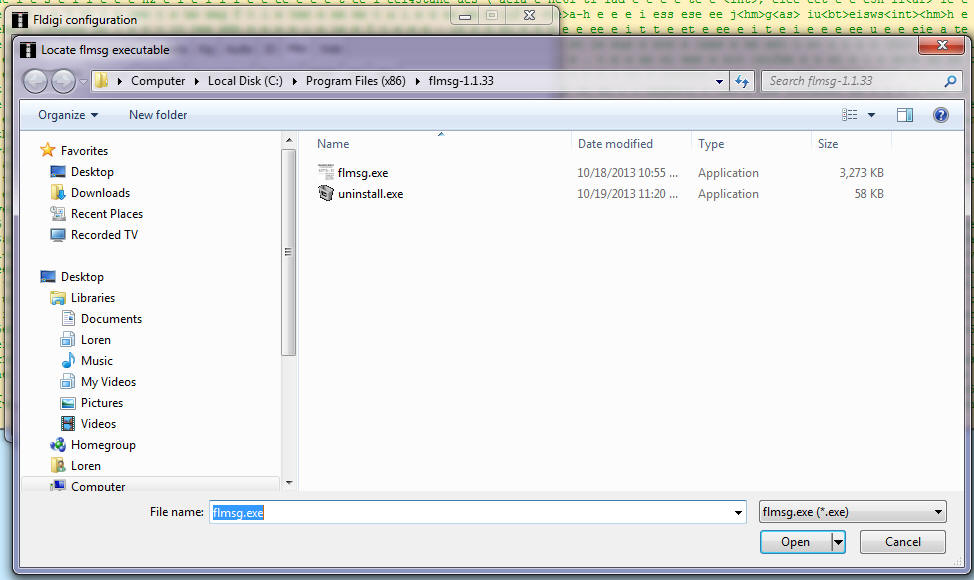This screenshot has height=580, width=974.
Task: Click the flmsg-1.1.33 breadcrumb segment
Action: click(x=461, y=81)
